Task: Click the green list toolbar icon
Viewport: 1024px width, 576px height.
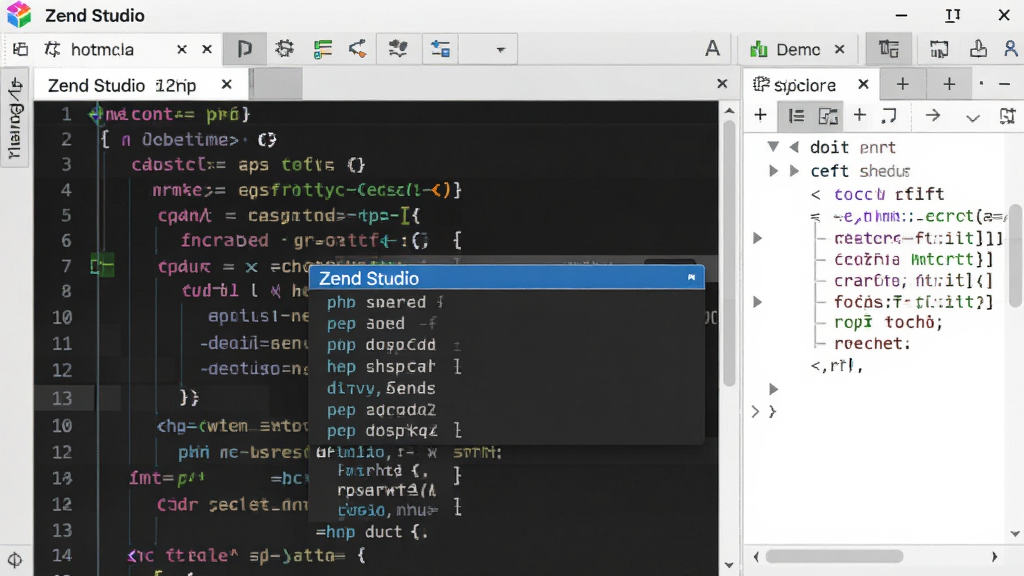Action: click(x=323, y=49)
